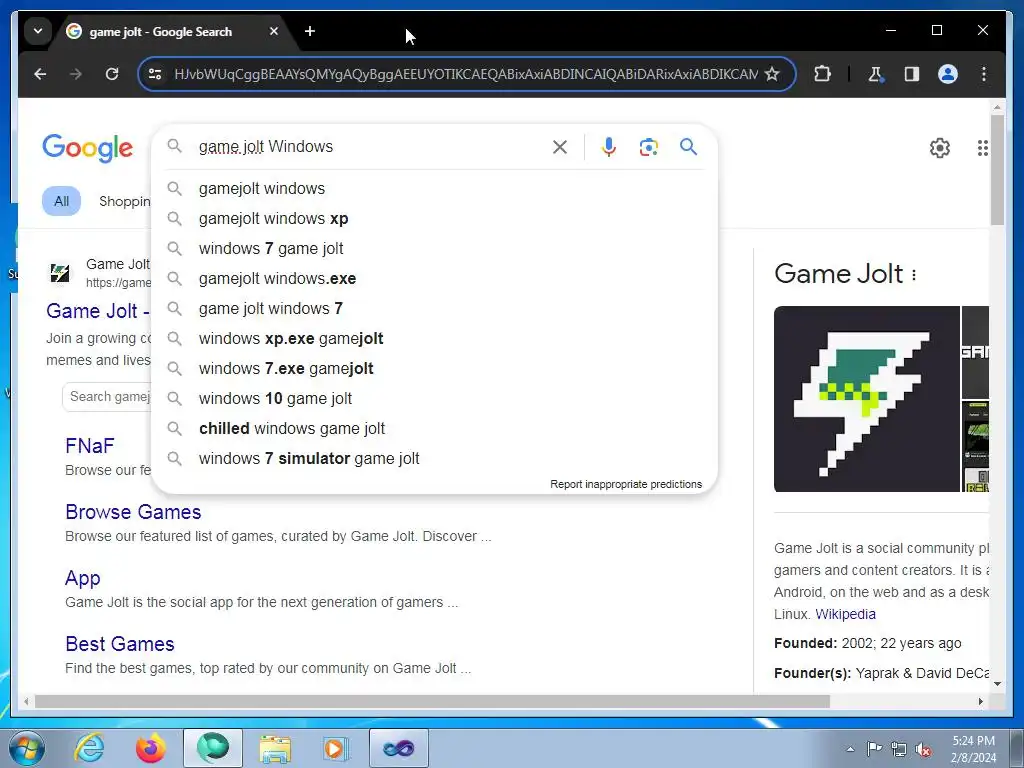
Task: Choose suggestion 'gamejolt windows xp'
Action: (x=434, y=219)
